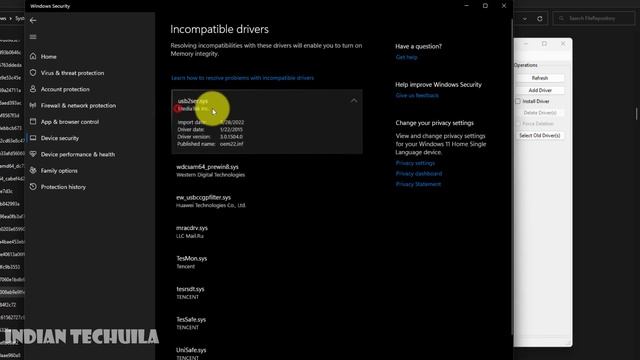Open Firewall & network protection
This screenshot has height=360, width=640.
click(78, 105)
